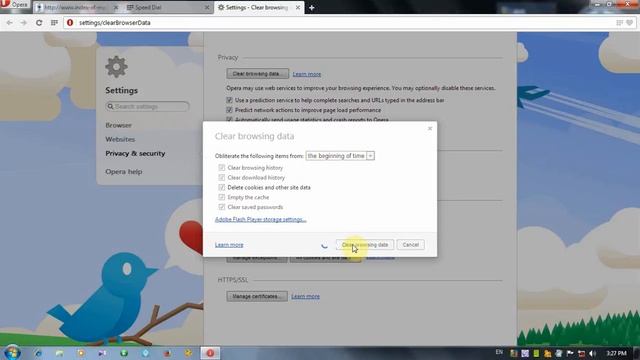
Task: Click the EN language indicator in tray
Action: point(499,352)
